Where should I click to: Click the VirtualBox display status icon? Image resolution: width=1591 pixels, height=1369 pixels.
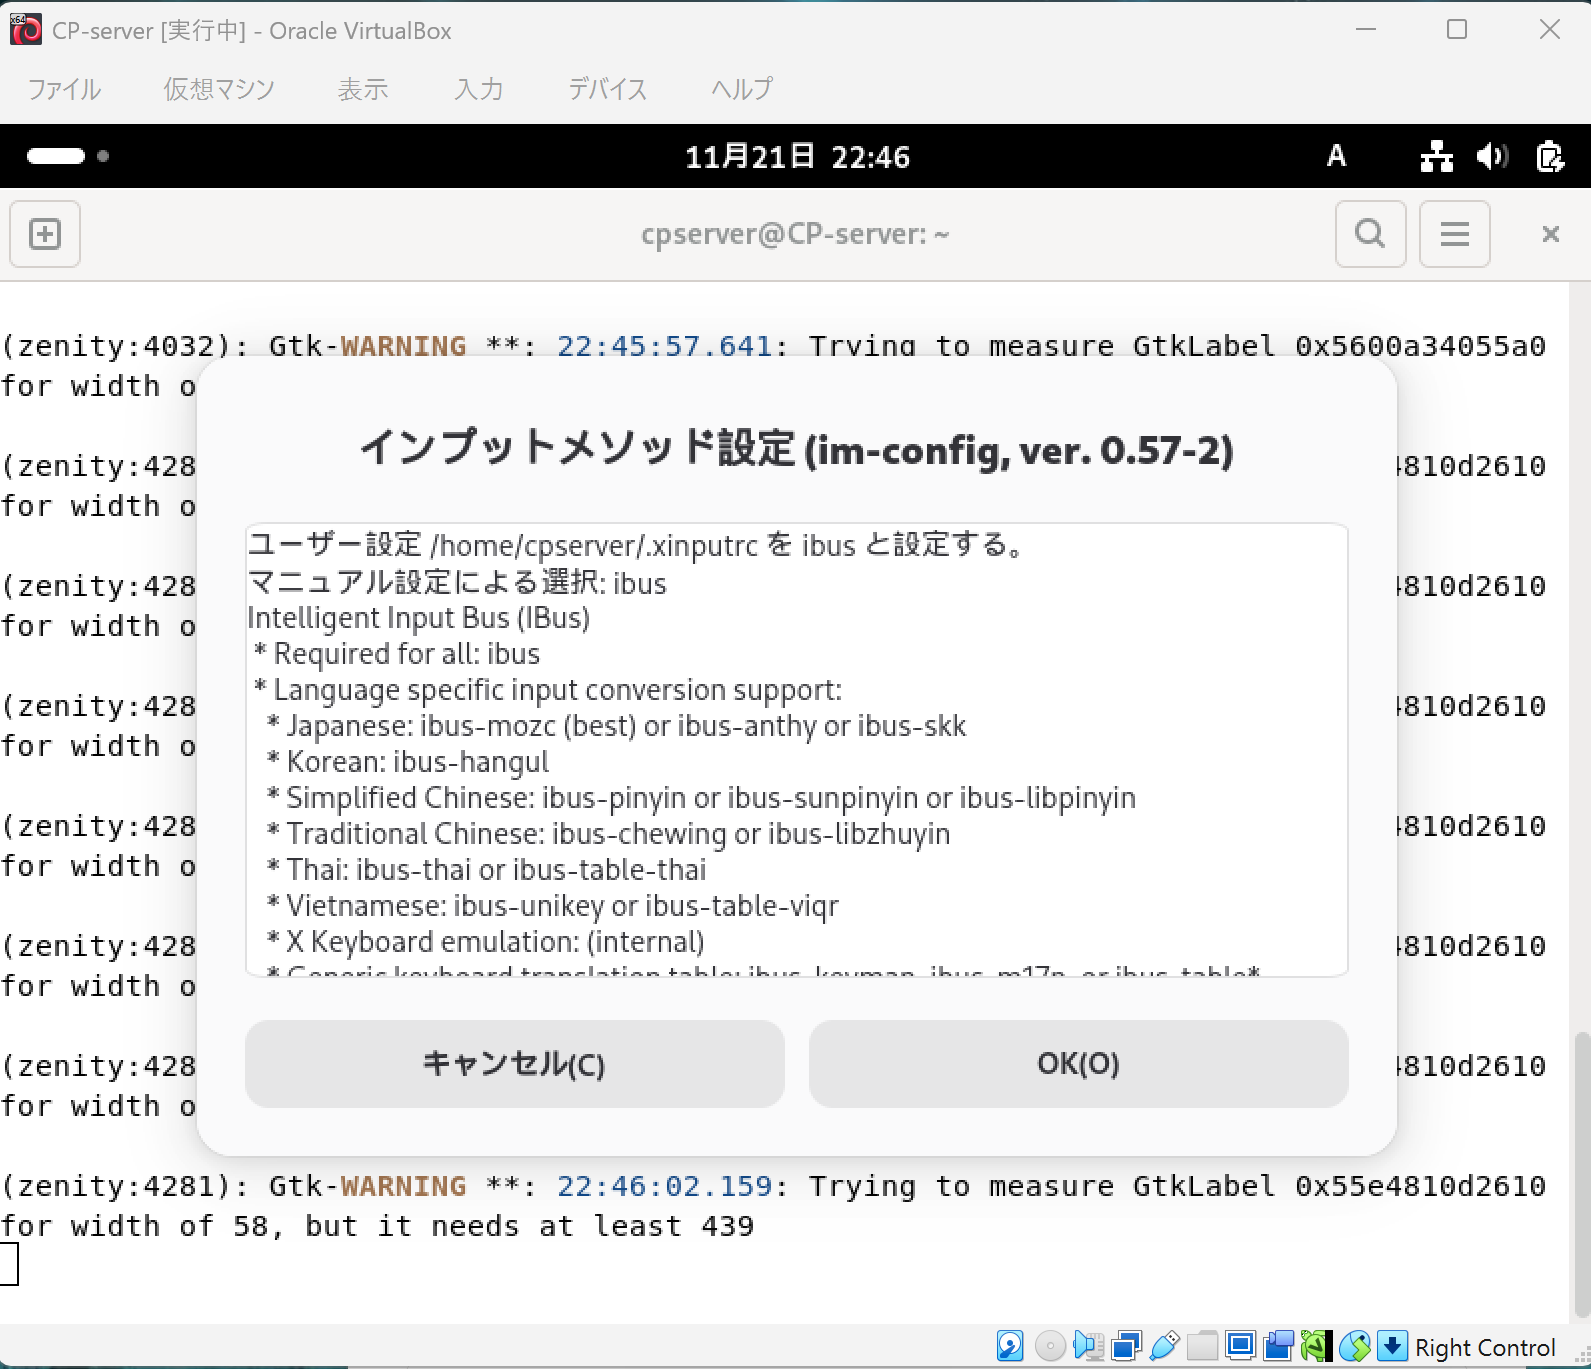(x=1241, y=1346)
